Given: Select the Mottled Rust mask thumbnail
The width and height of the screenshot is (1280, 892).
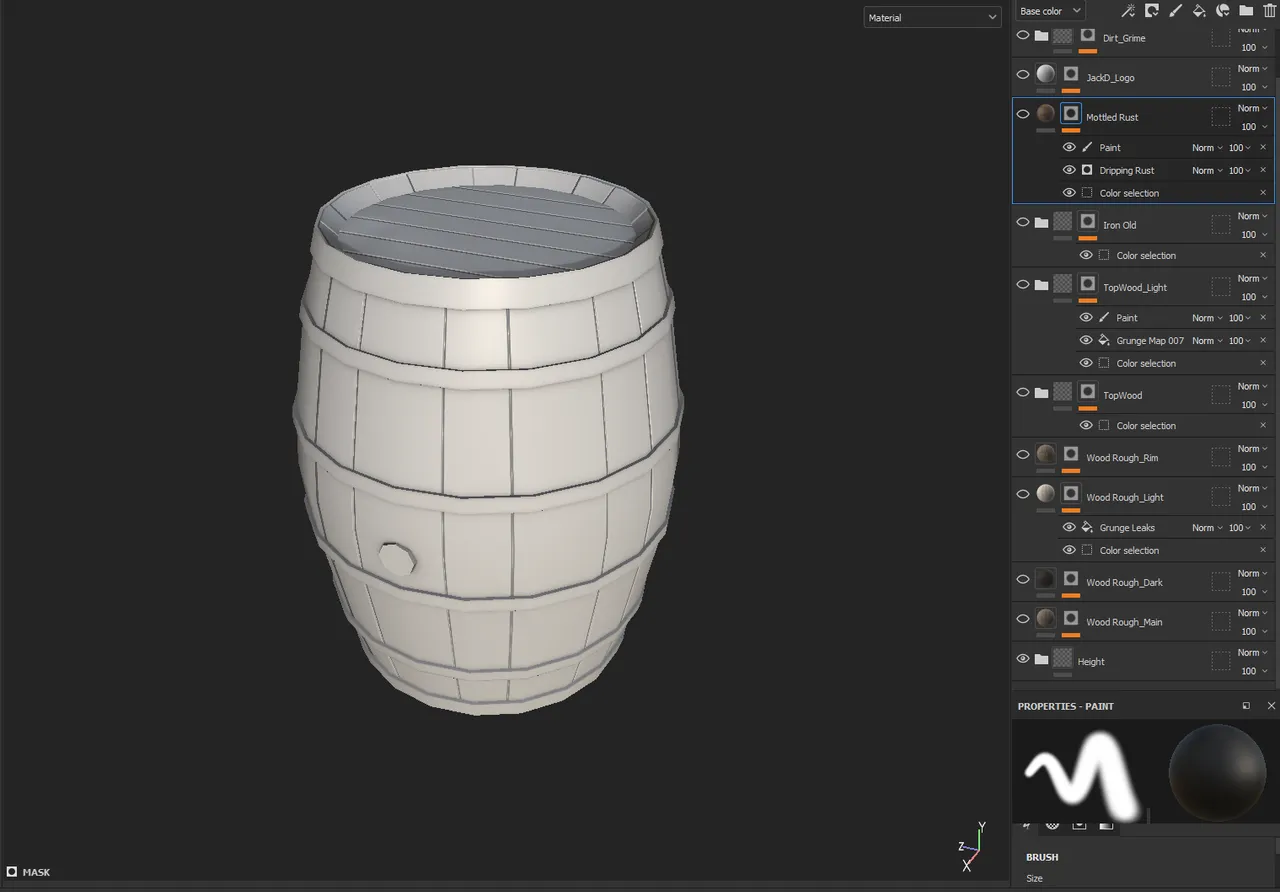Looking at the screenshot, I should [1071, 114].
